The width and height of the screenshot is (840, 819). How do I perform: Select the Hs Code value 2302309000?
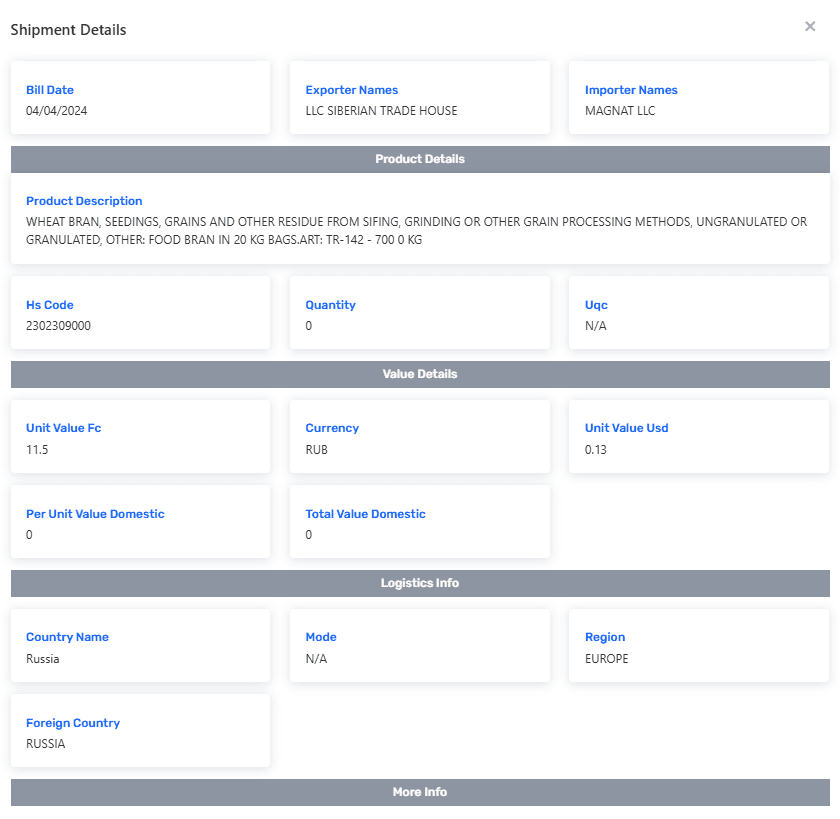pyautogui.click(x=58, y=326)
